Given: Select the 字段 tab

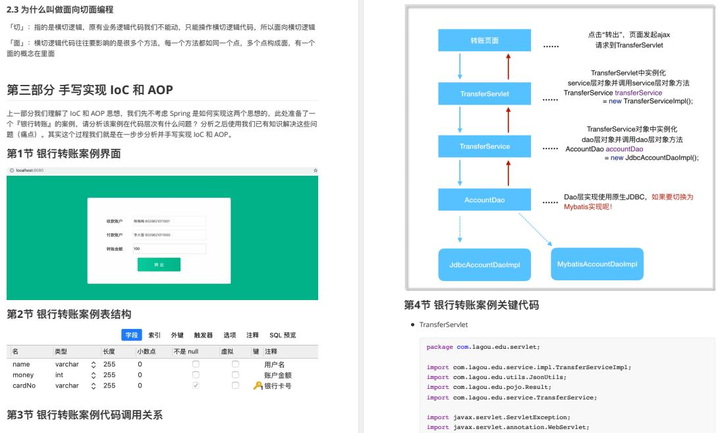Looking at the screenshot, I should click(132, 335).
